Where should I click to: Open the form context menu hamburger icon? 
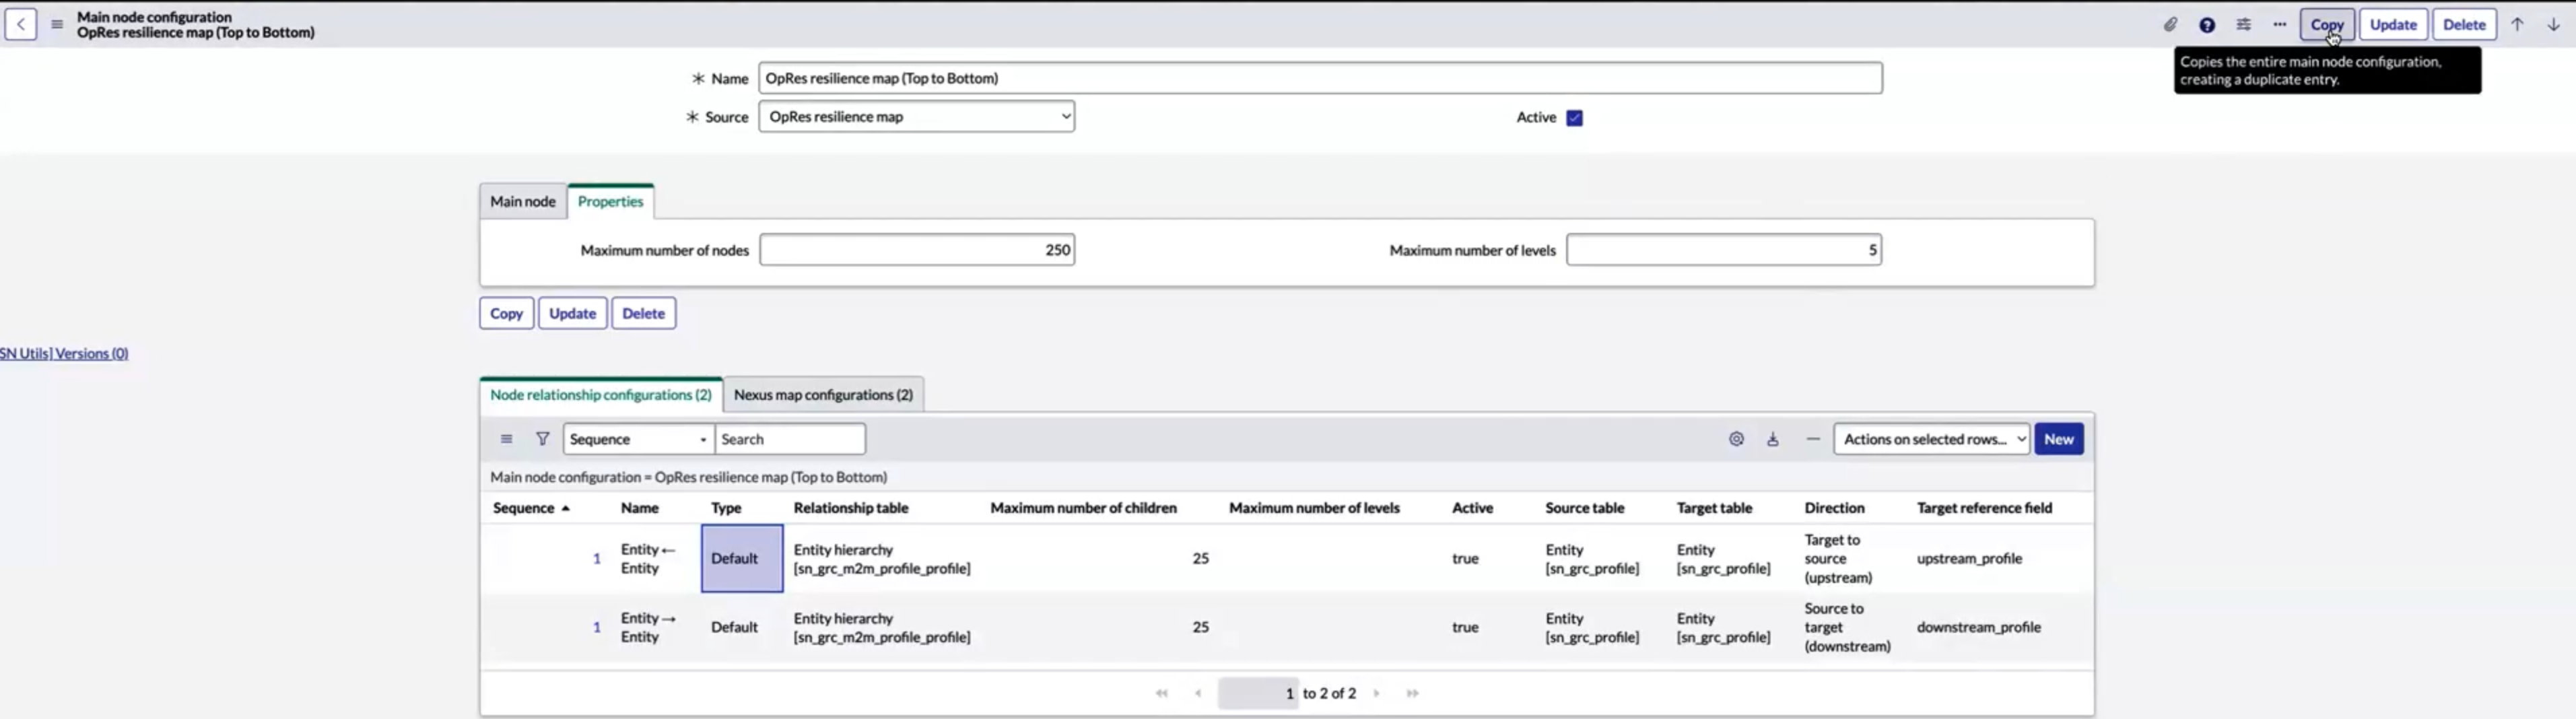click(x=57, y=24)
